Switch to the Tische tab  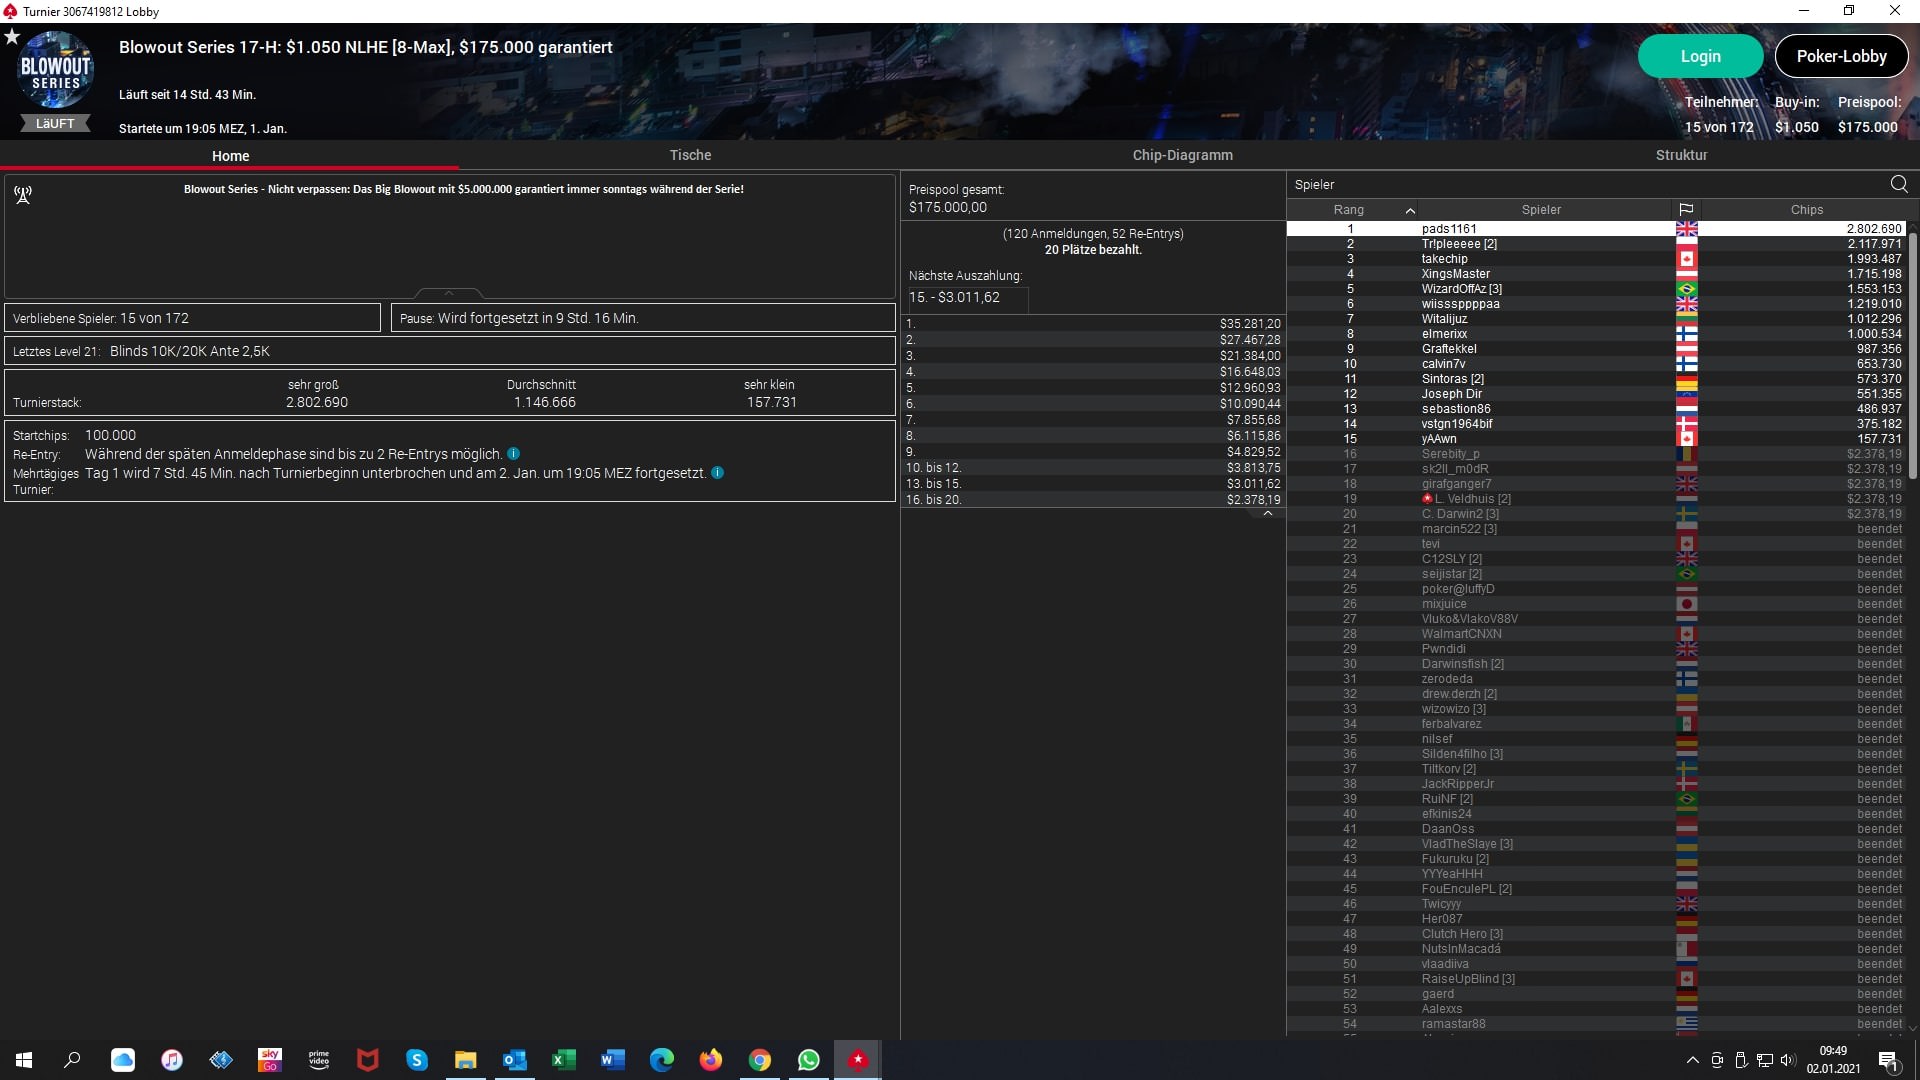point(690,155)
